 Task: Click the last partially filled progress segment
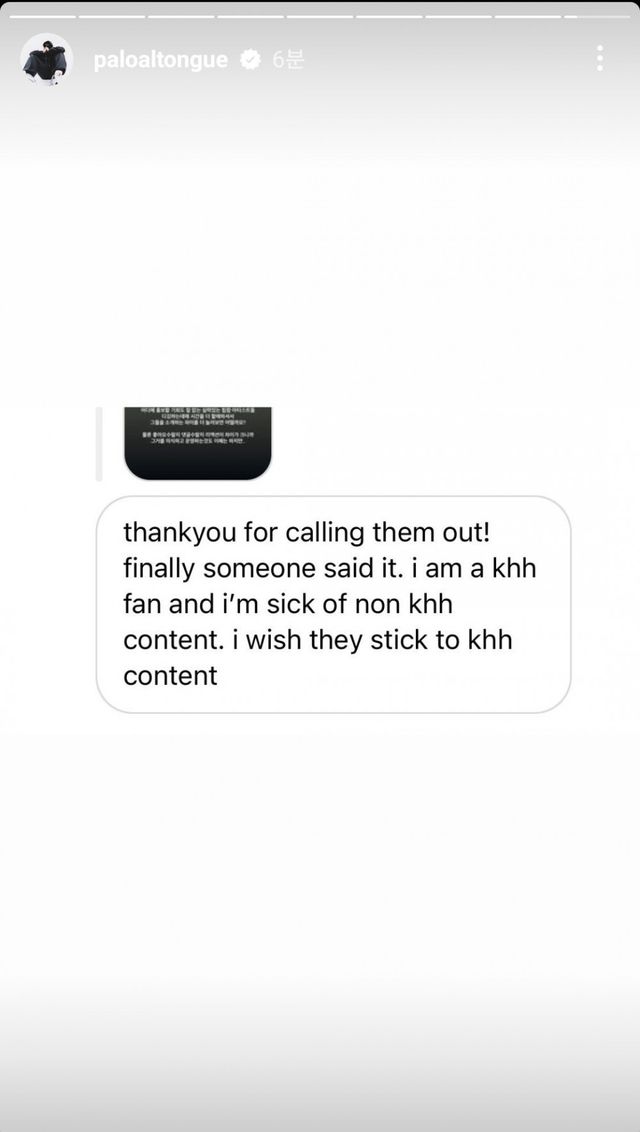click(597, 17)
